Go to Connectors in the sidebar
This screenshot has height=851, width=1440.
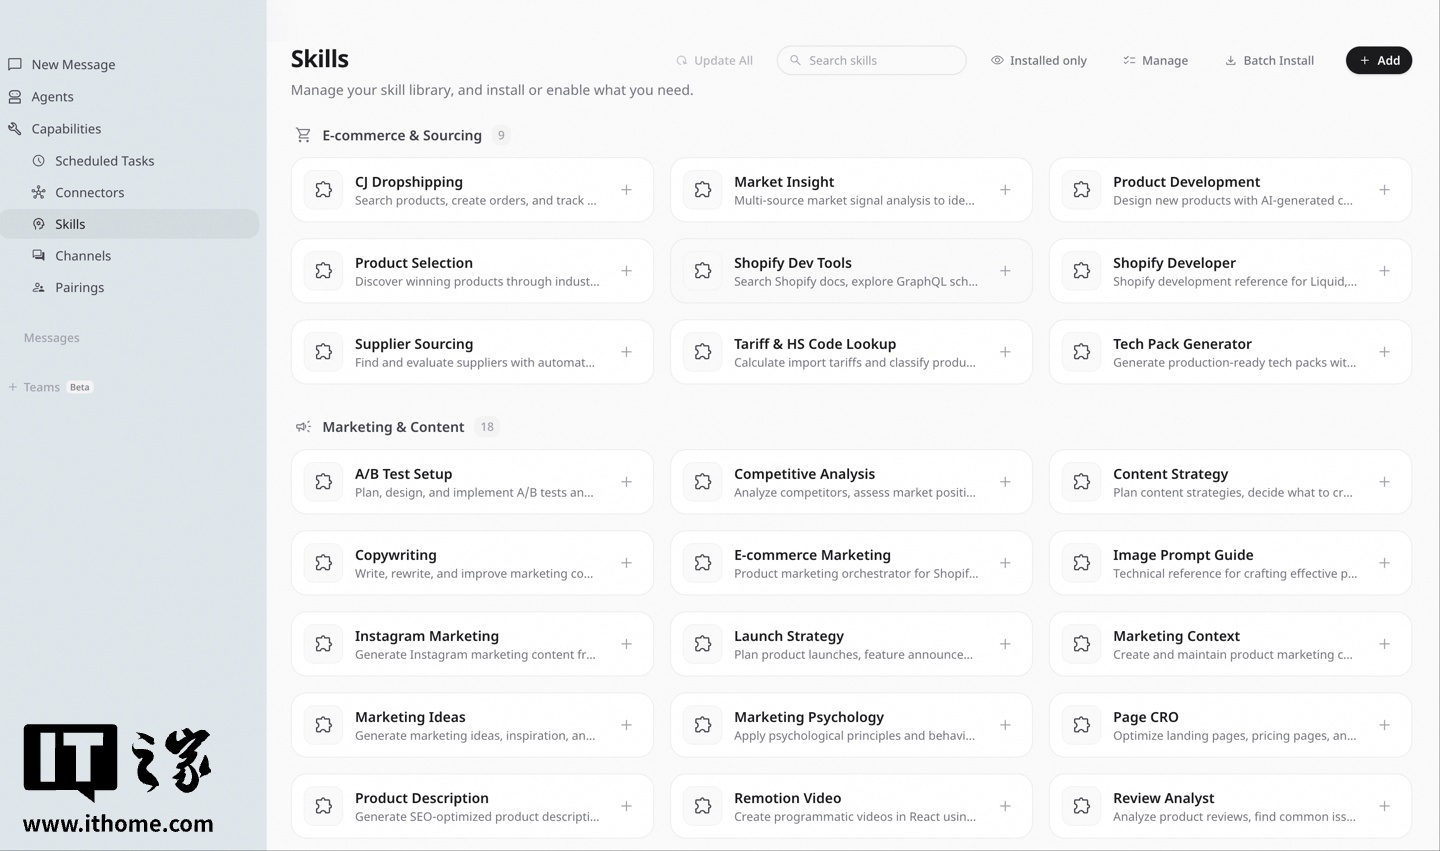[x=89, y=193]
